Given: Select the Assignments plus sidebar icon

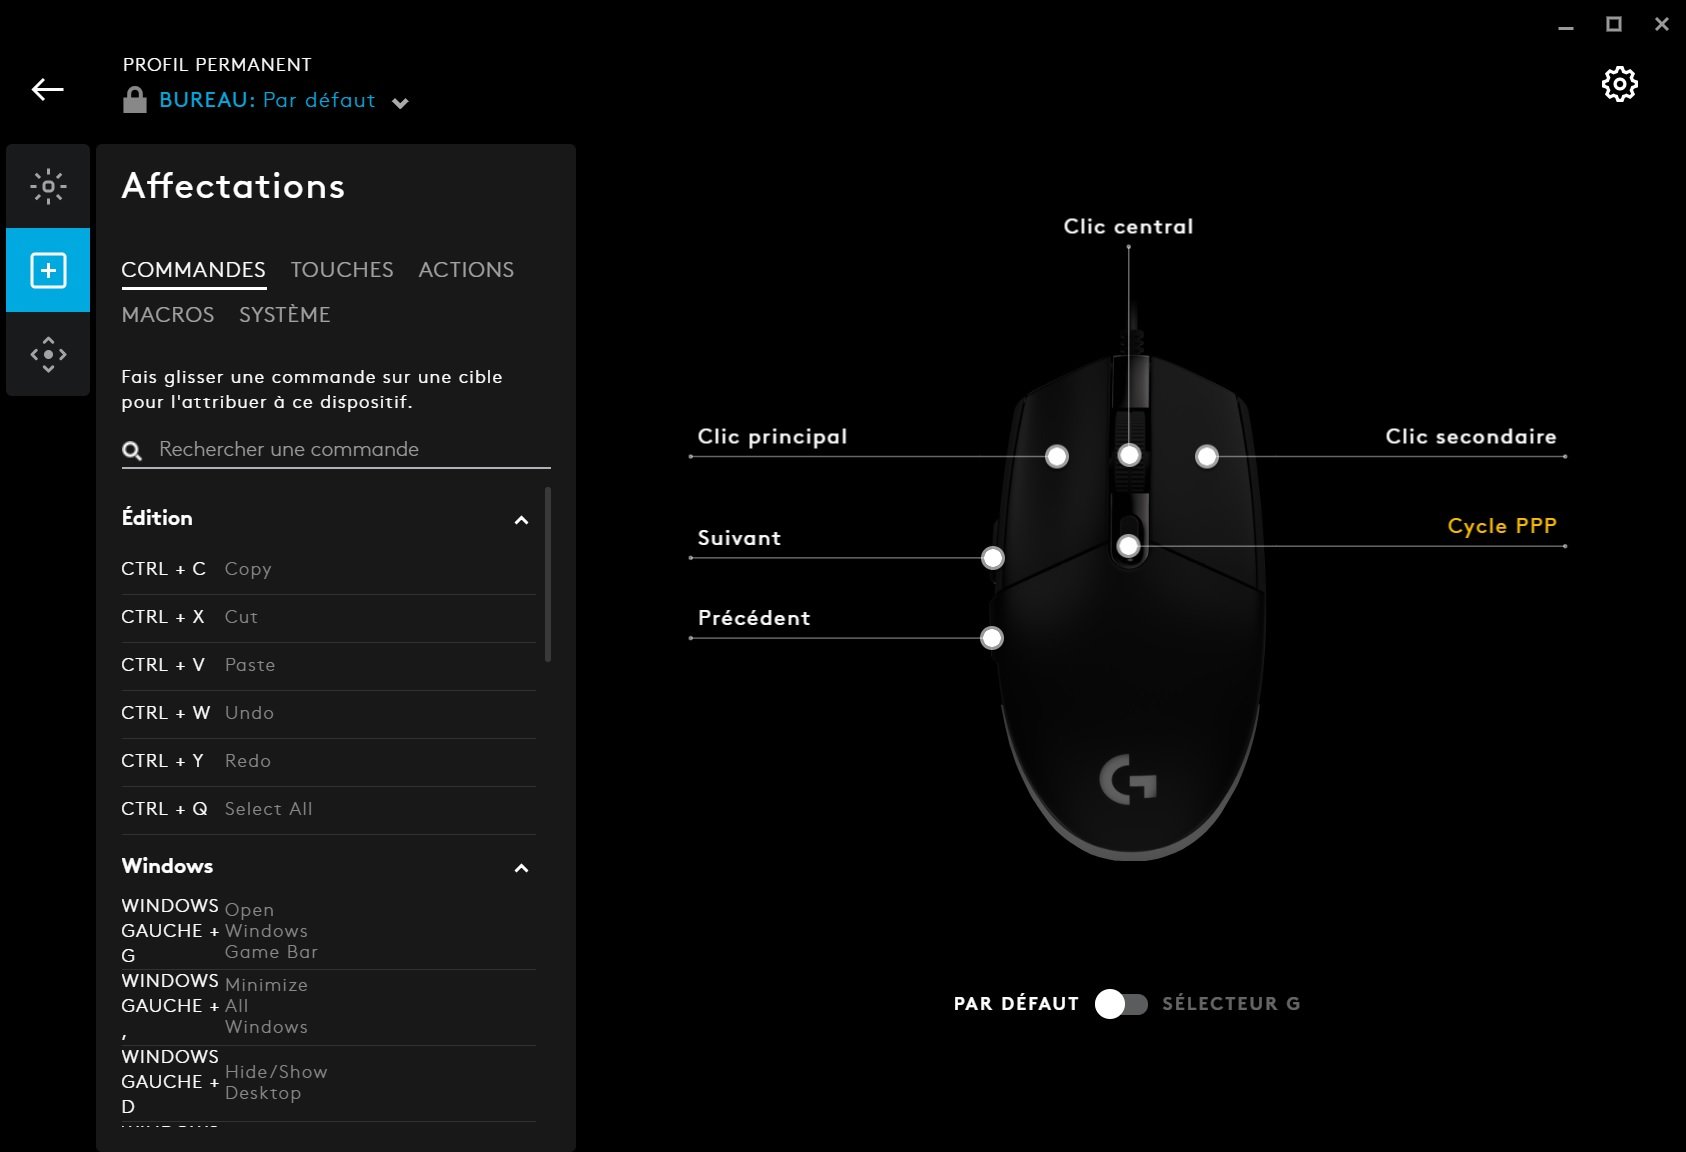Looking at the screenshot, I should 48,270.
